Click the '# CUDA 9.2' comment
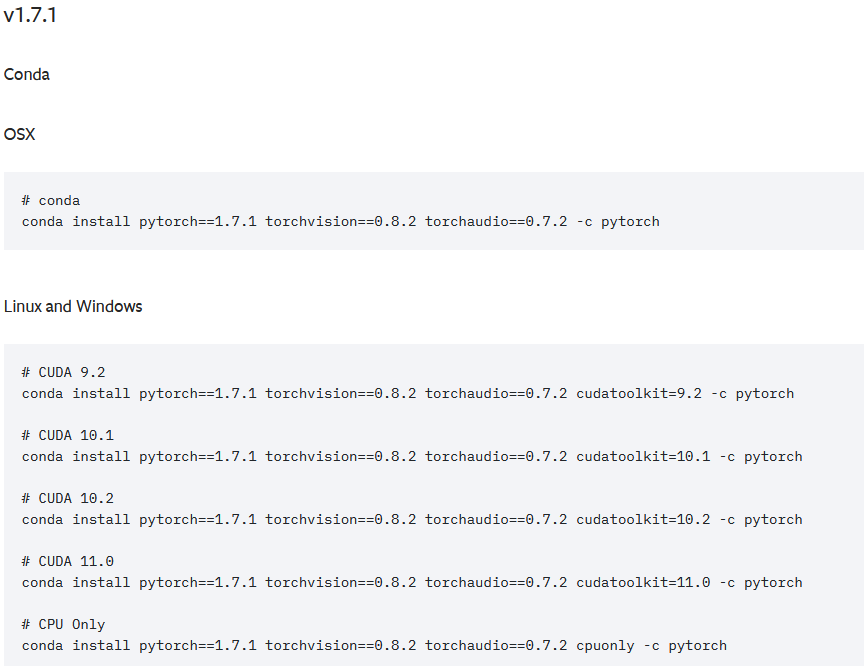 (x=63, y=372)
